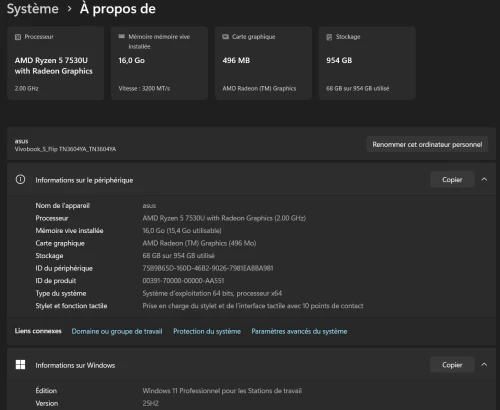Click the Liens connexes label
The width and height of the screenshot is (500, 410).
tap(38, 331)
